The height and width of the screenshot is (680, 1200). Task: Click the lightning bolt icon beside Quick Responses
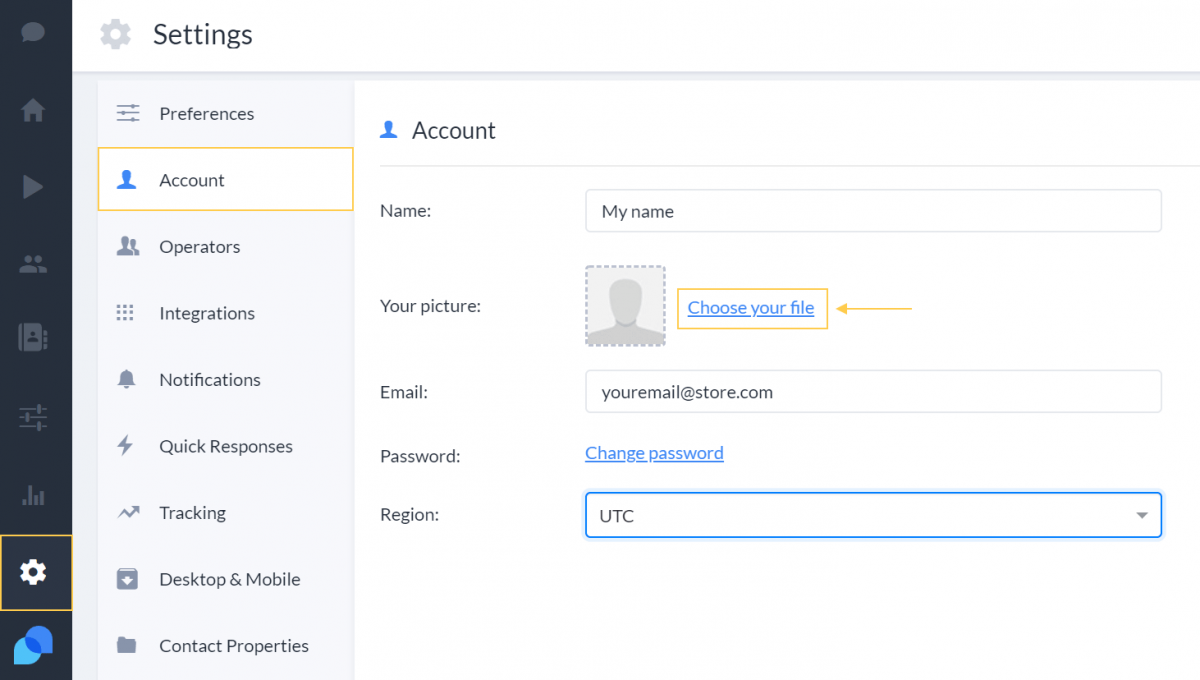coord(125,446)
